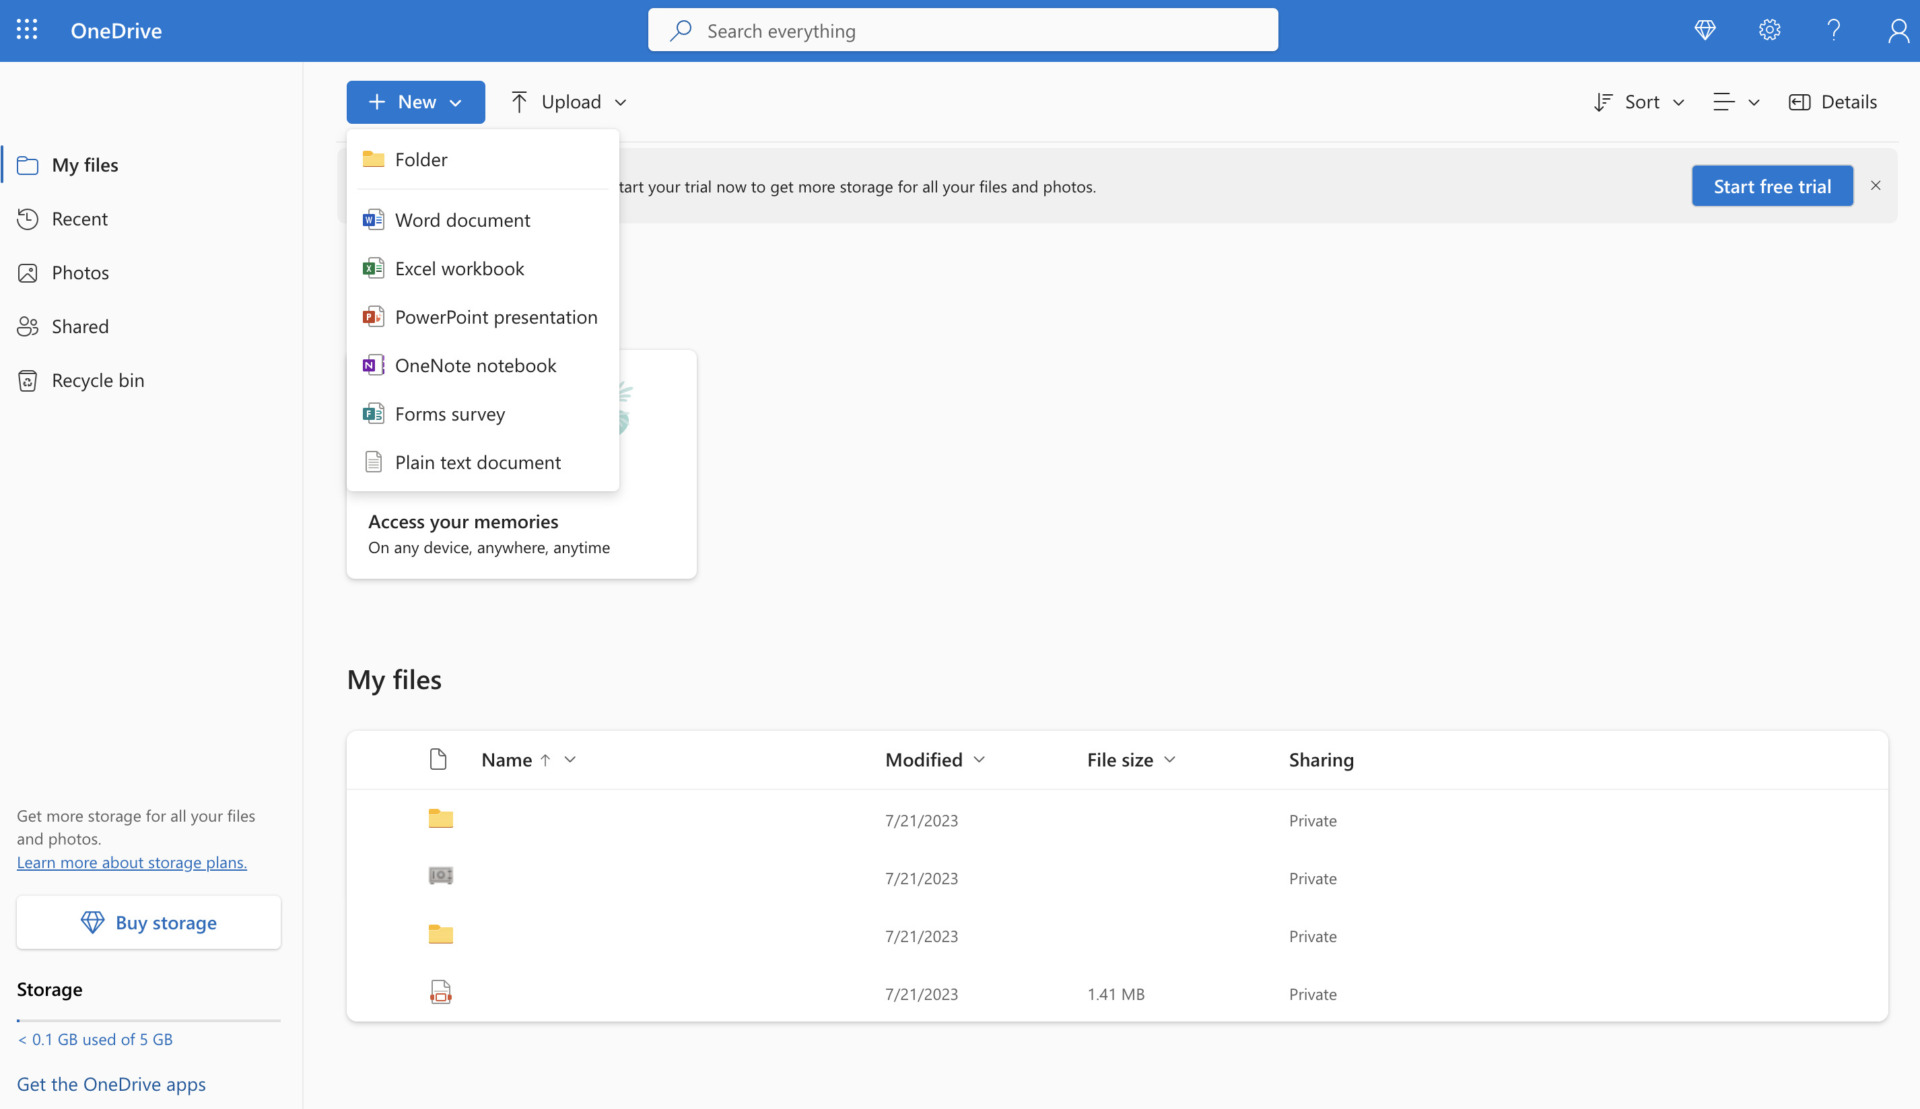The width and height of the screenshot is (1920, 1109).
Task: Expand the Upload dropdown chevron
Action: pos(620,101)
